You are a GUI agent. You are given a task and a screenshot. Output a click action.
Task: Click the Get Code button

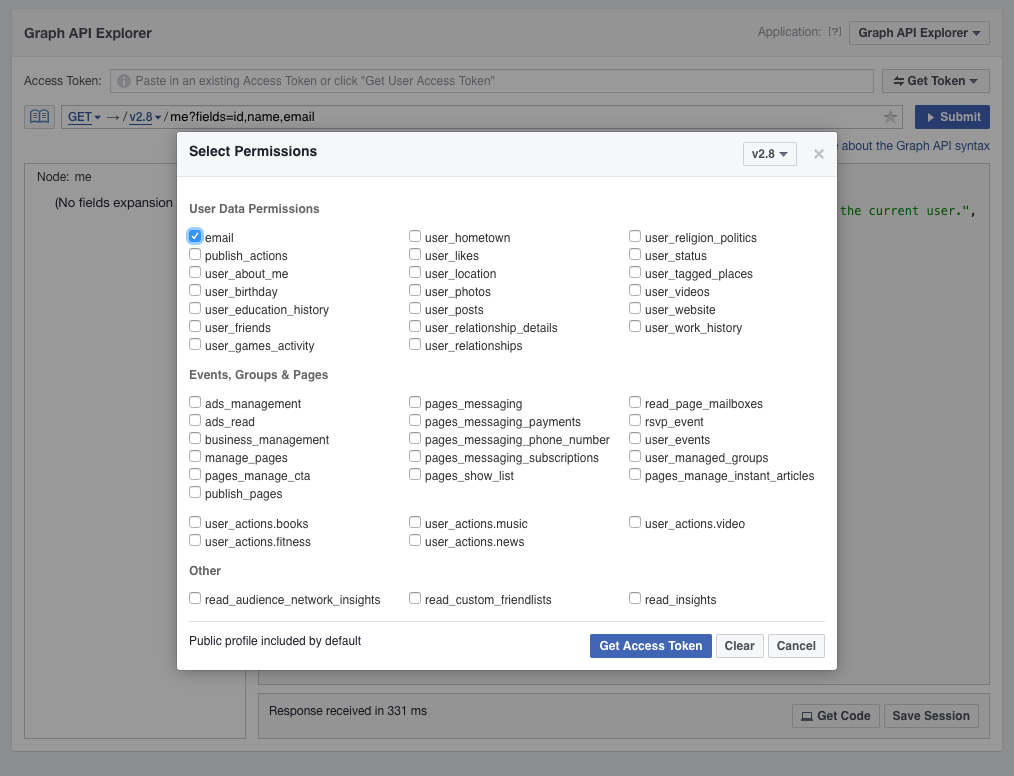click(x=836, y=716)
